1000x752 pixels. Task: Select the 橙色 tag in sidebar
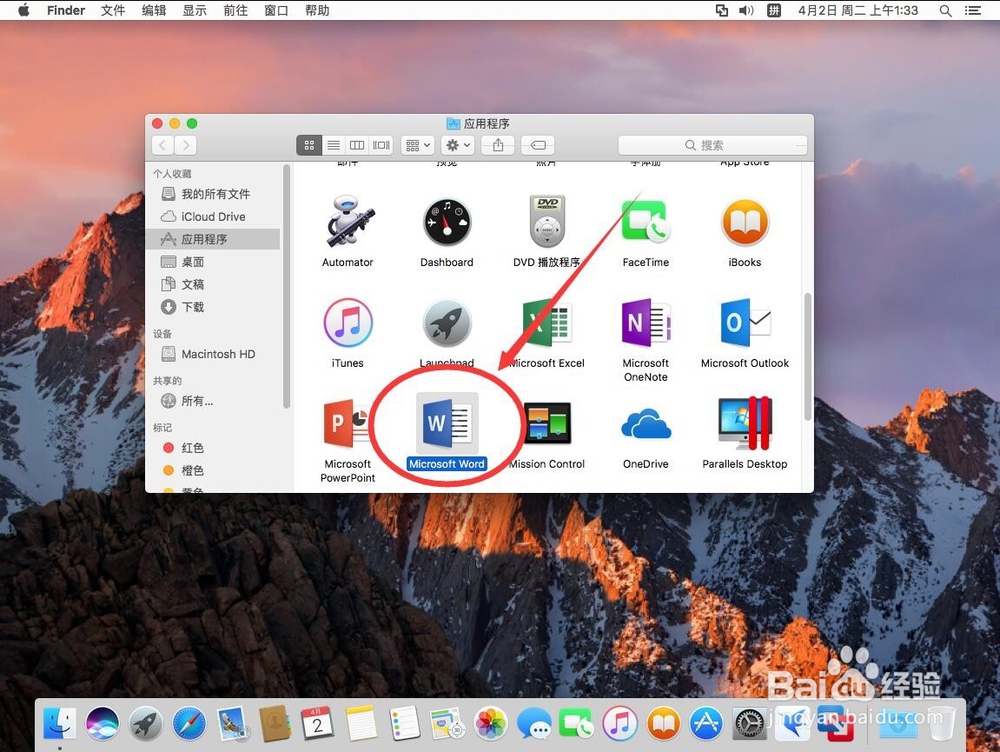[212, 471]
